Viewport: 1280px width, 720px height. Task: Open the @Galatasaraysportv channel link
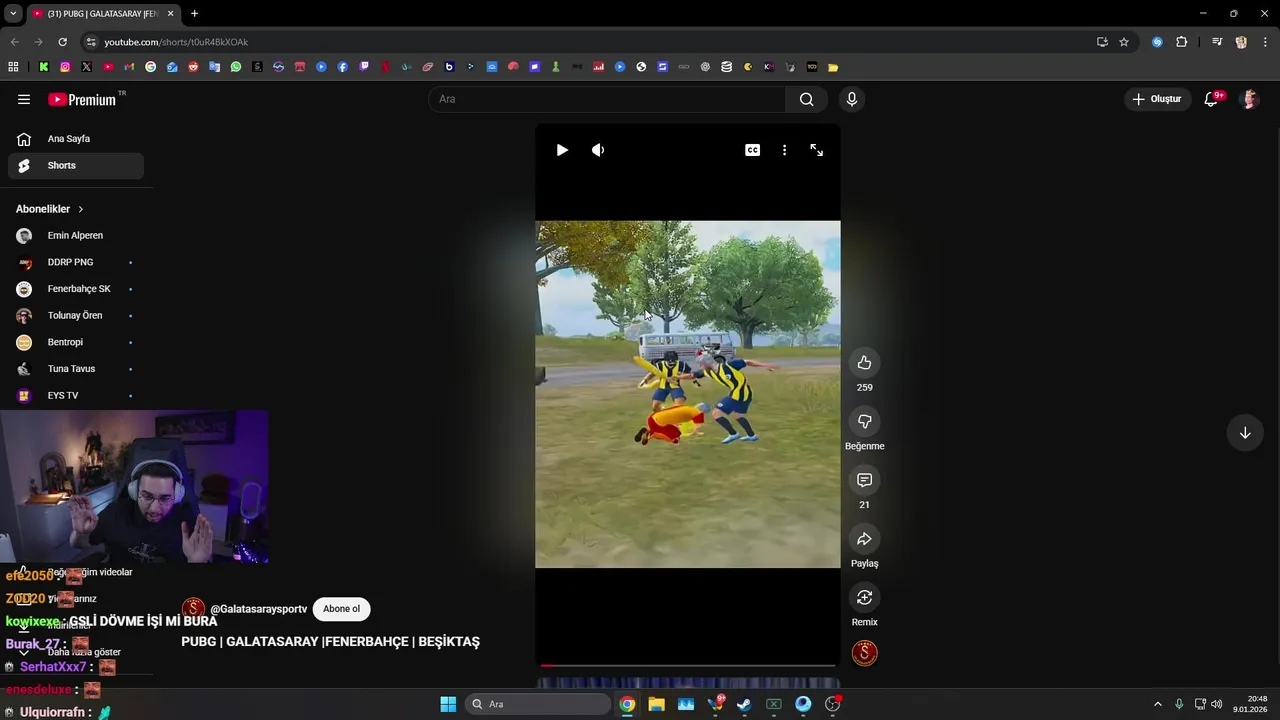[258, 609]
